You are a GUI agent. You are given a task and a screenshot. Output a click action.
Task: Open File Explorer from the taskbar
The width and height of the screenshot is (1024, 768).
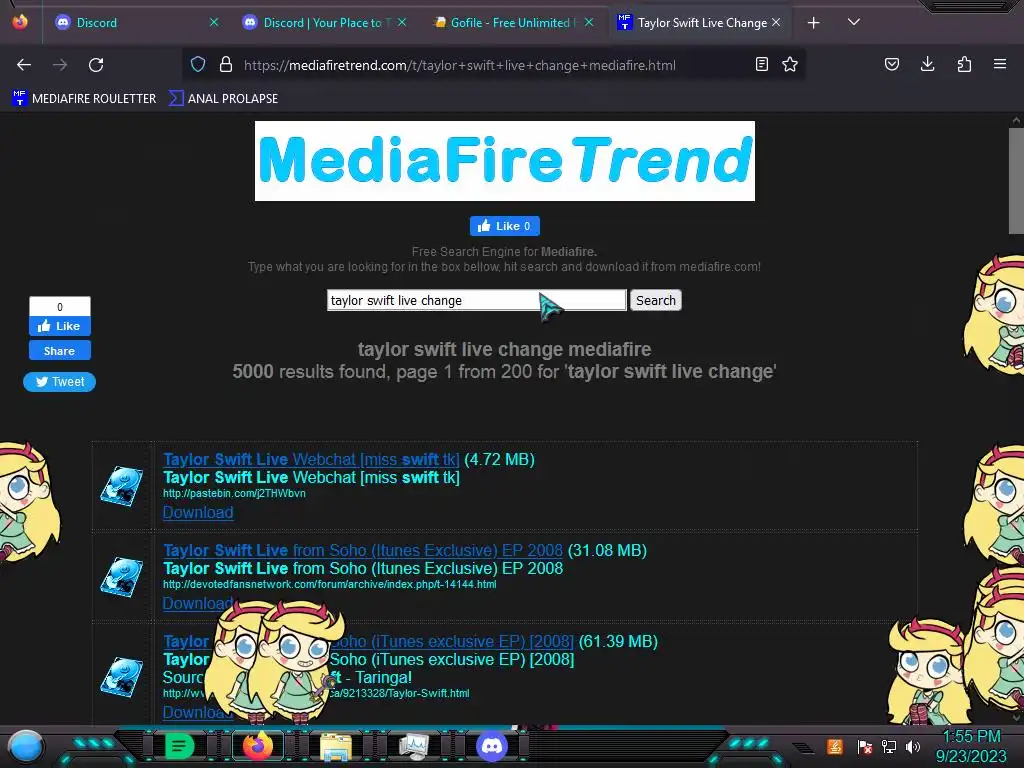click(336, 746)
